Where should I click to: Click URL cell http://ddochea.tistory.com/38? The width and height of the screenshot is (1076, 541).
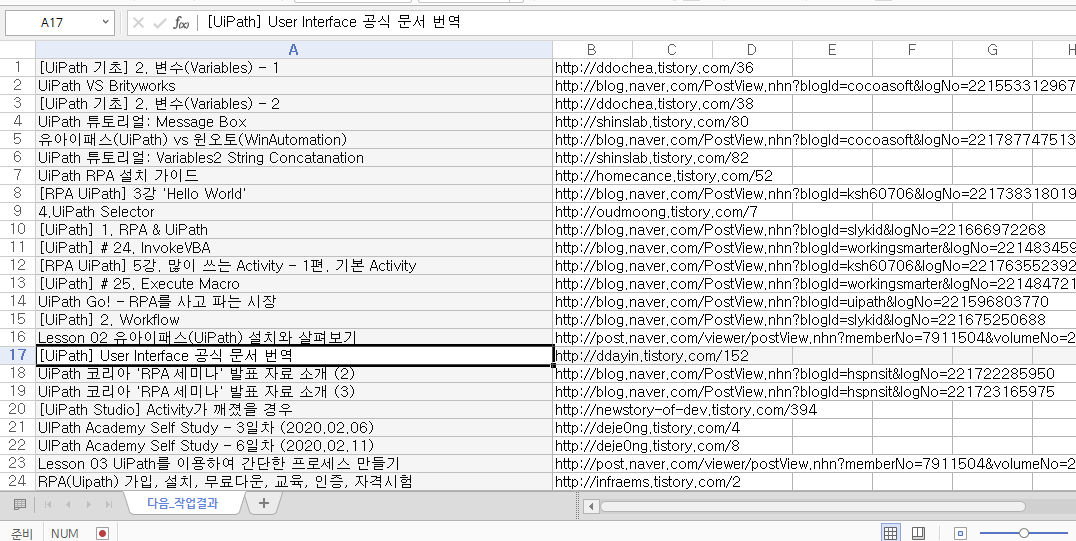coord(592,104)
